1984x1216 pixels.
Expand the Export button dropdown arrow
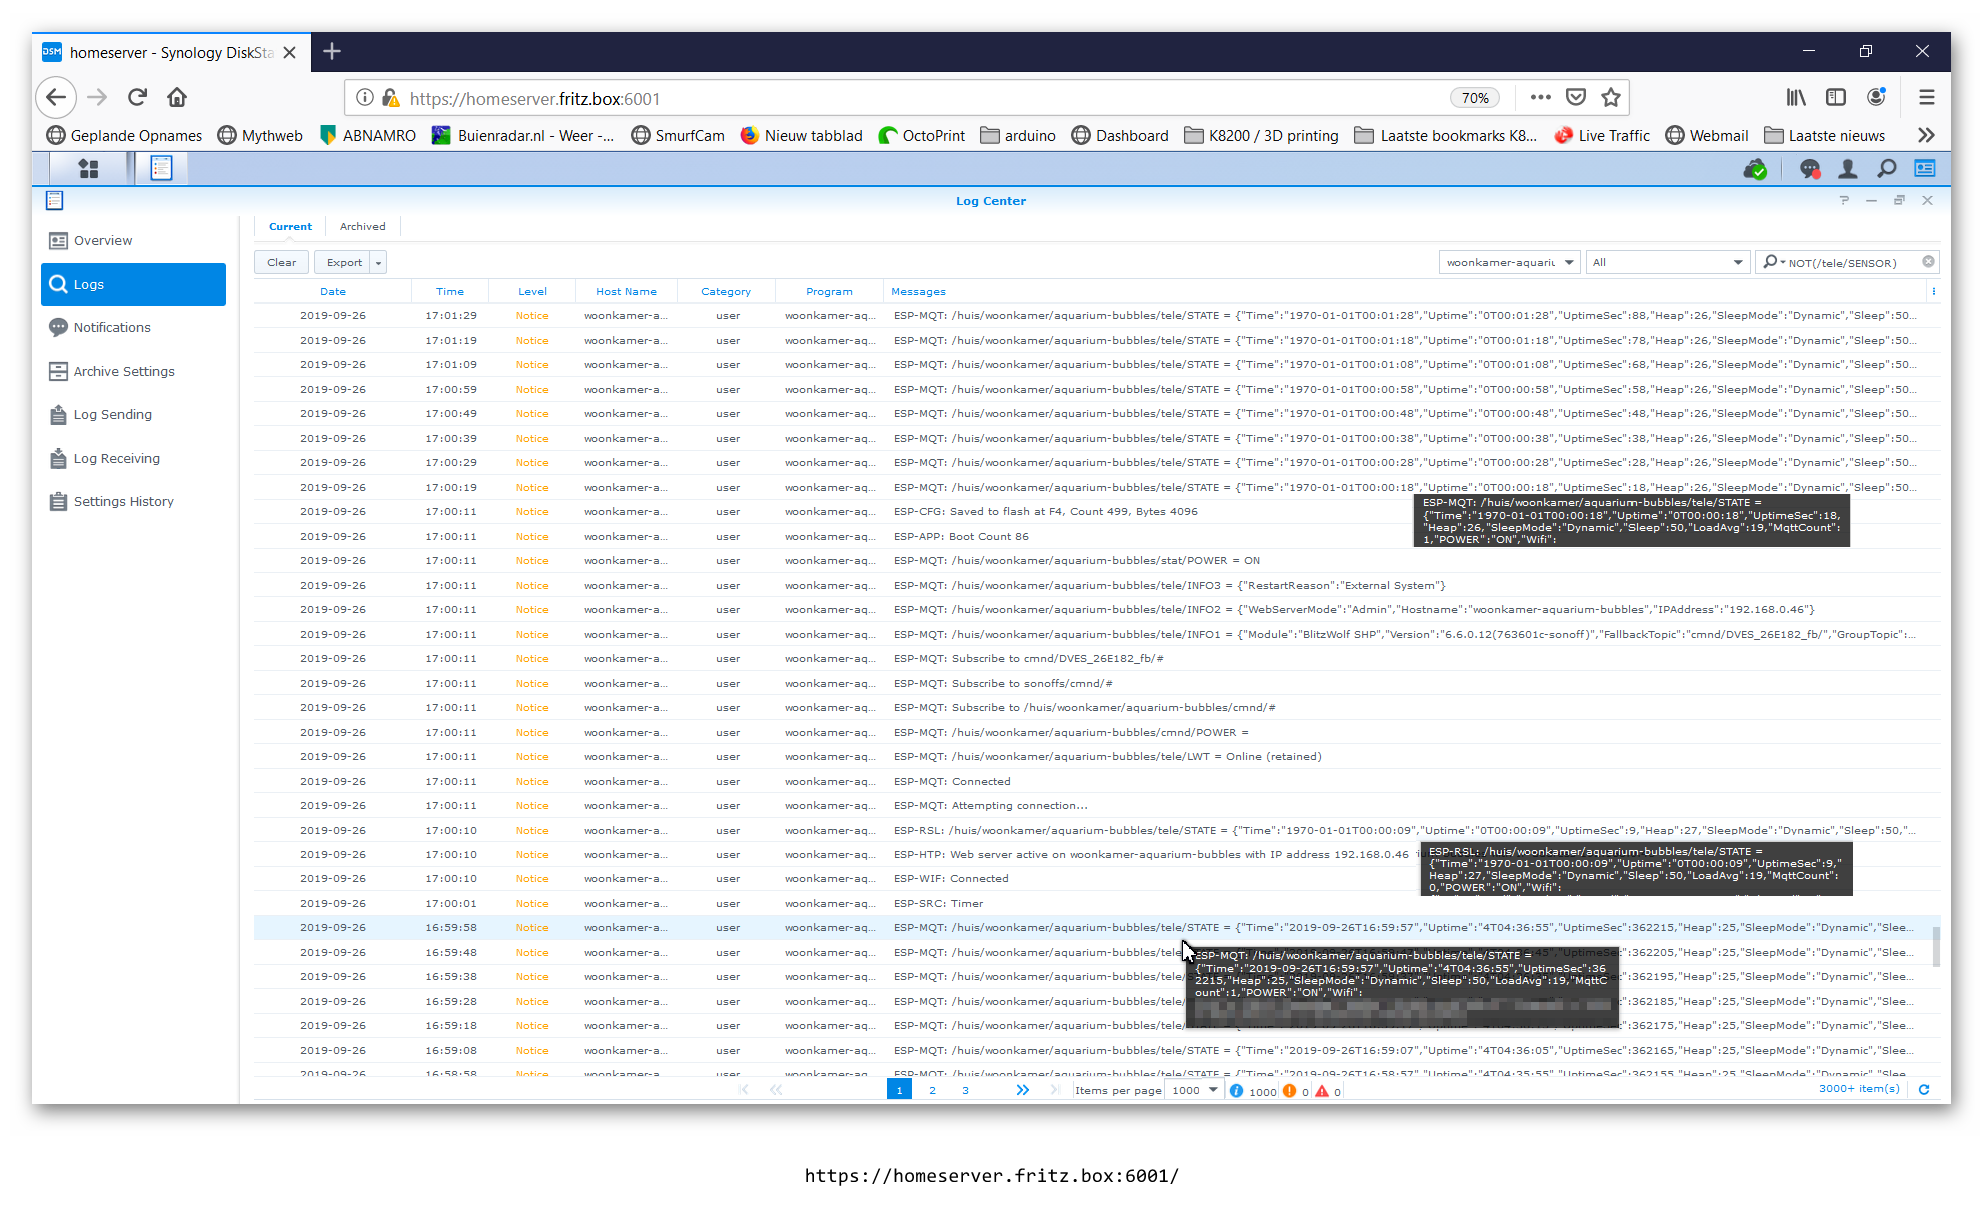[379, 261]
